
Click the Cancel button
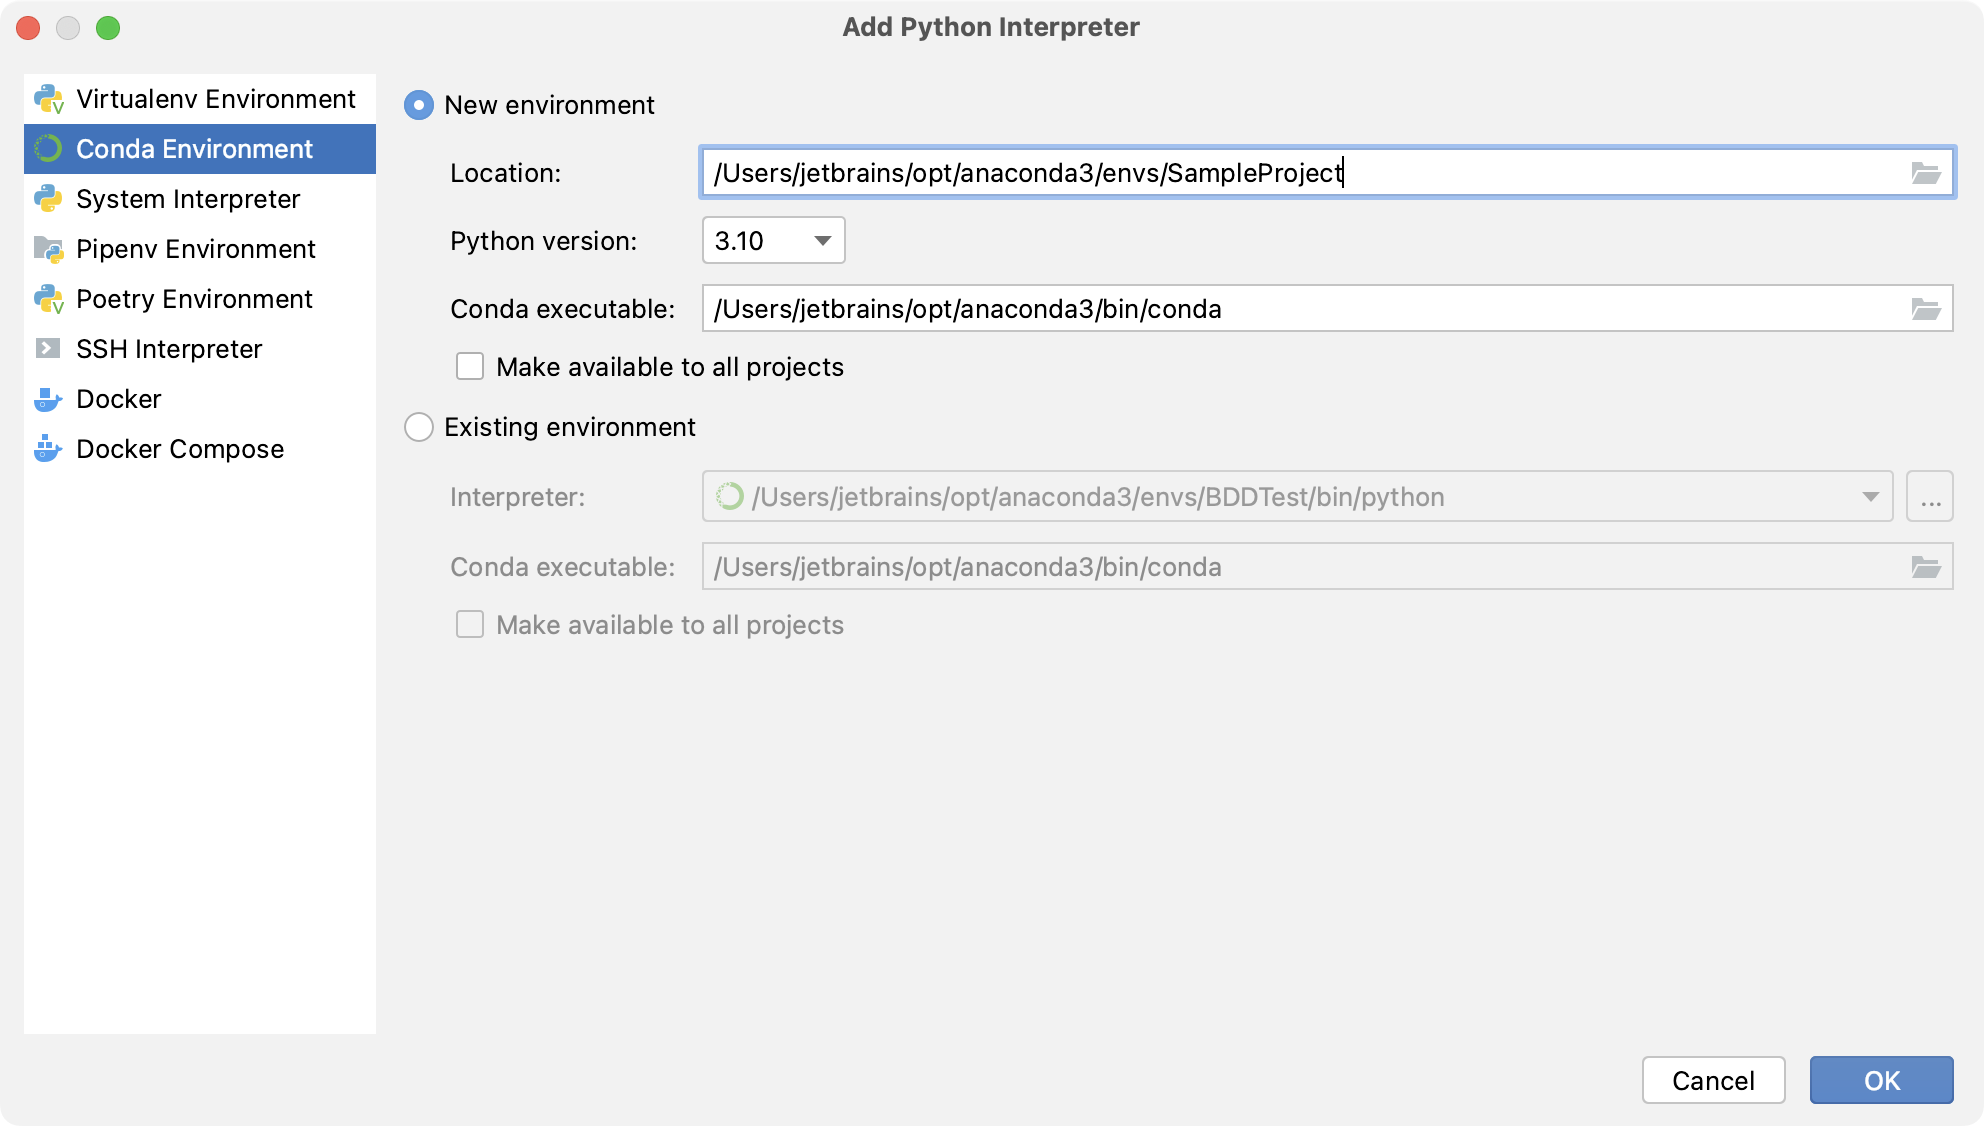(x=1712, y=1080)
